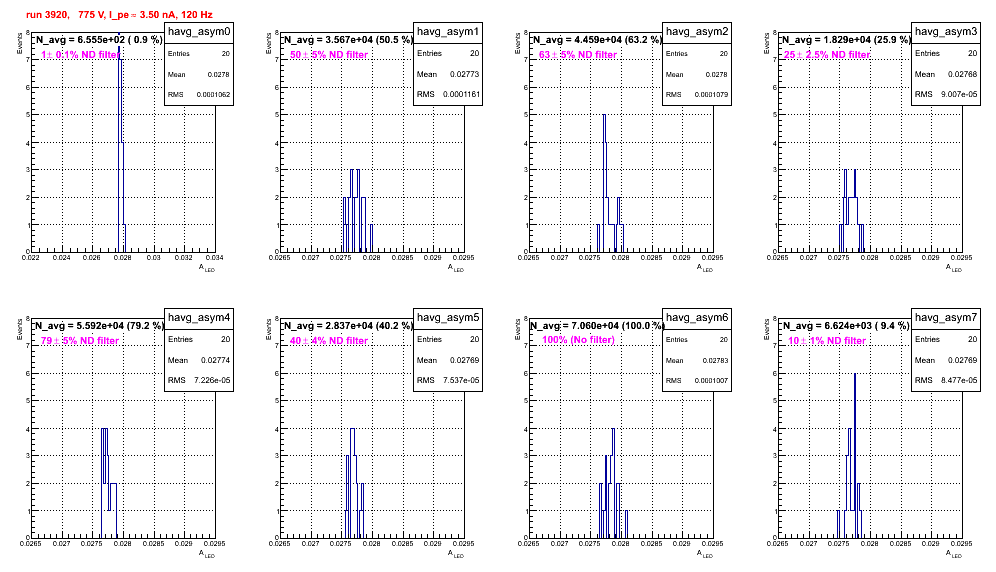Screen dimensions: 996x572
Task: Click Mean 0.0278 in havg_asym0 stats box
Action: [198, 74]
